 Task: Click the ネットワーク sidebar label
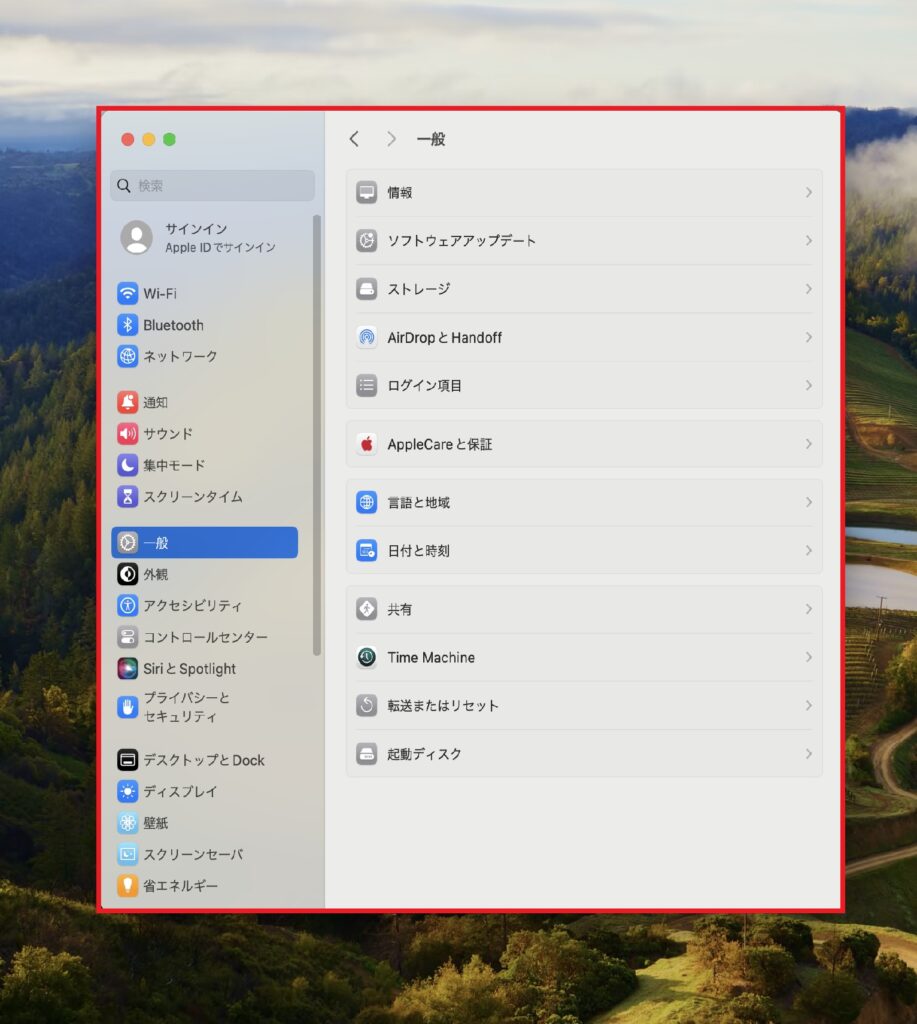[180, 356]
